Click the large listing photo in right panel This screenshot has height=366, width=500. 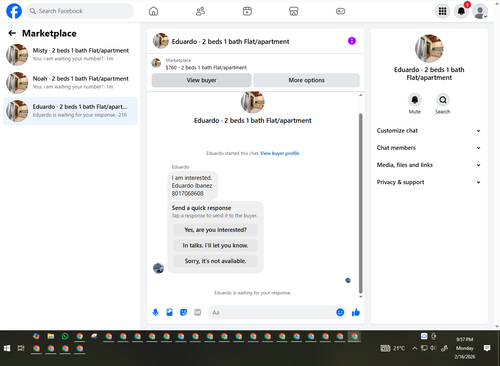(x=429, y=49)
